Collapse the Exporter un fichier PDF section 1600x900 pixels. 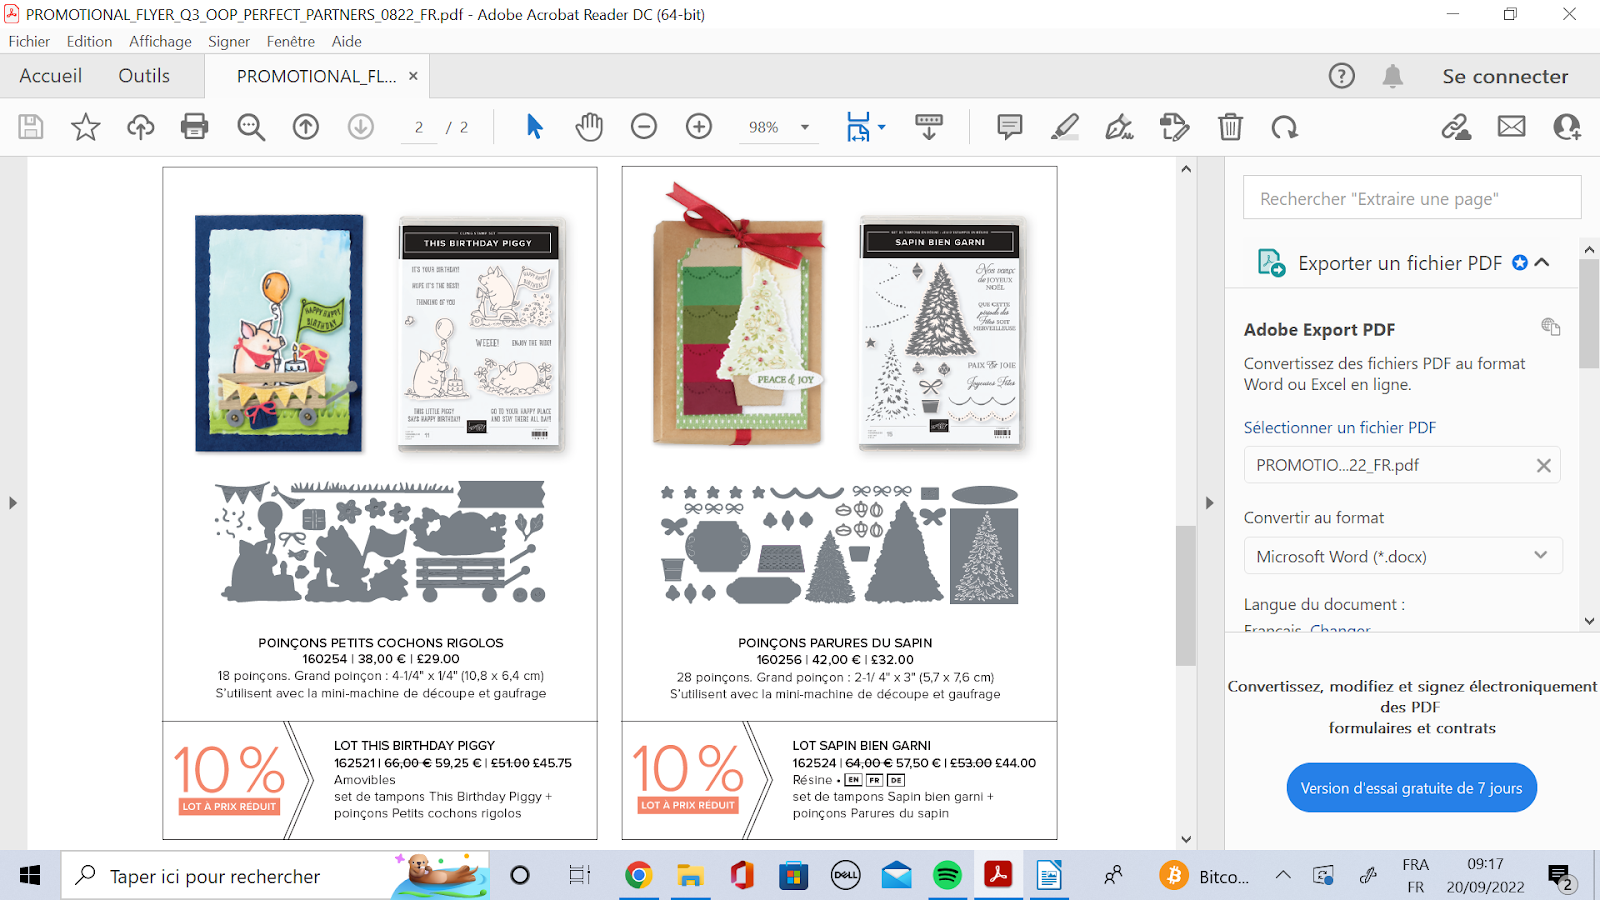(x=1542, y=263)
